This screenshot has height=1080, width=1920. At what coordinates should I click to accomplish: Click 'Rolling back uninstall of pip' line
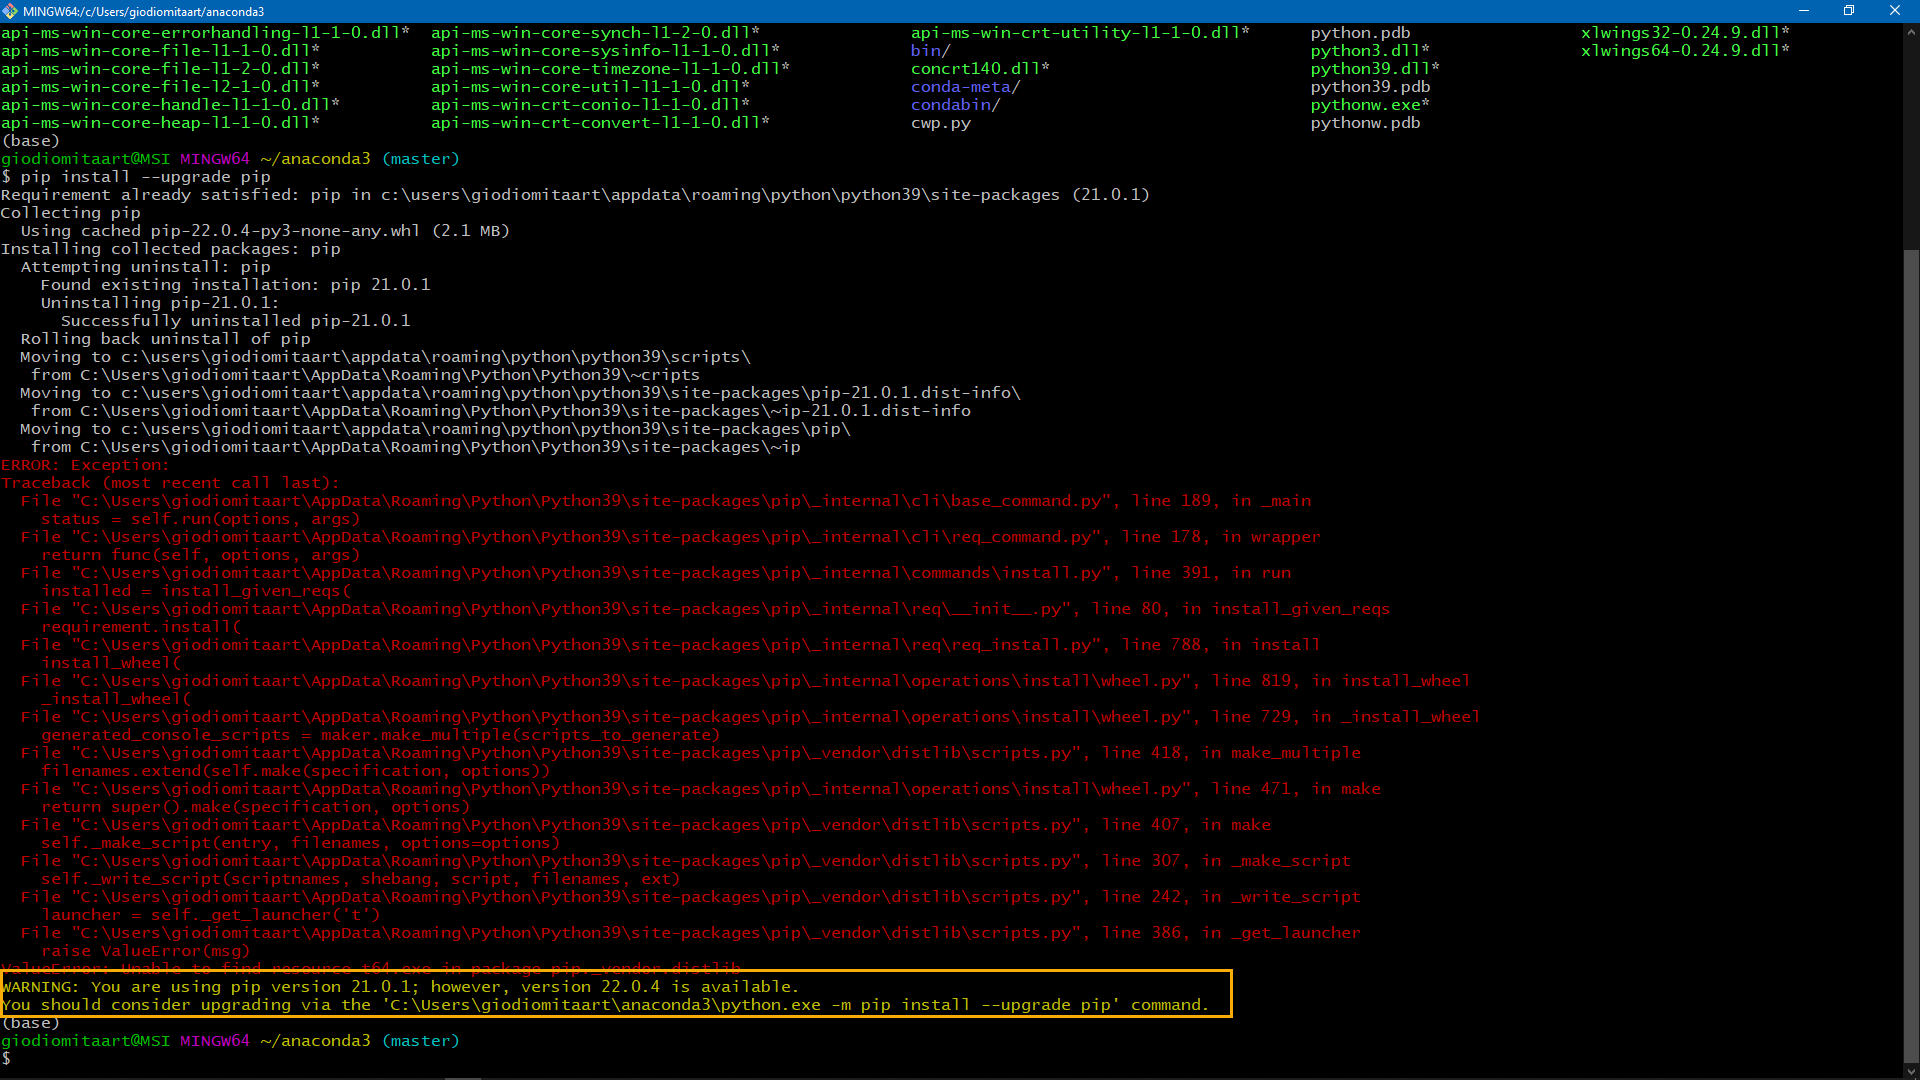tap(166, 339)
